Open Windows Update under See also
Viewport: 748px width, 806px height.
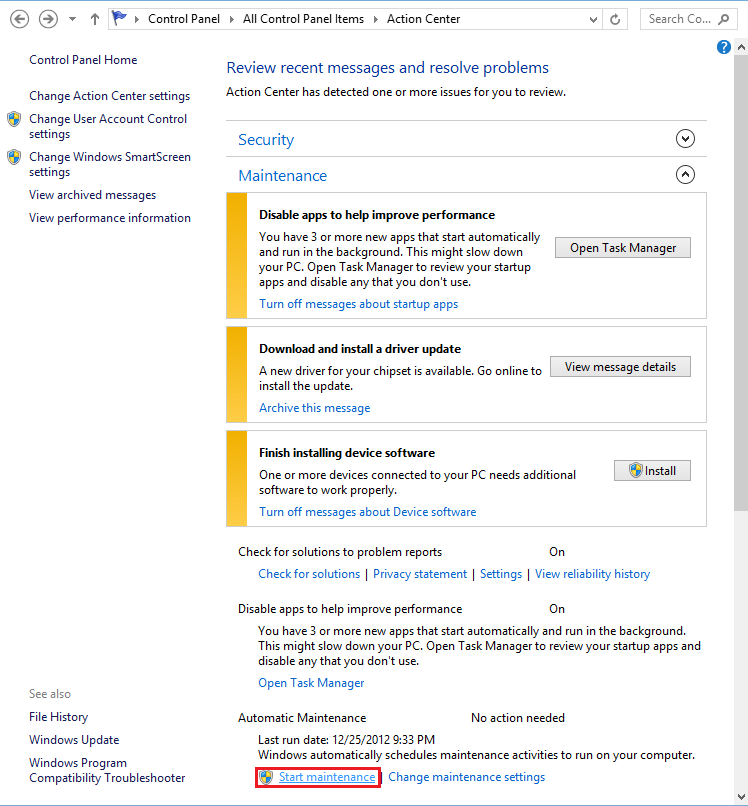[x=74, y=740]
